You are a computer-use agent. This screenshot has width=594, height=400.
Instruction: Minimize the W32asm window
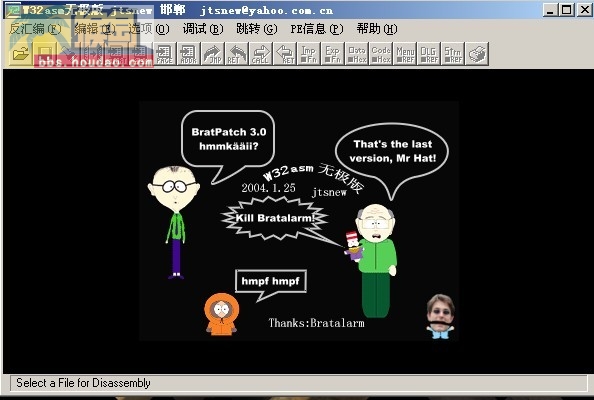coord(550,10)
